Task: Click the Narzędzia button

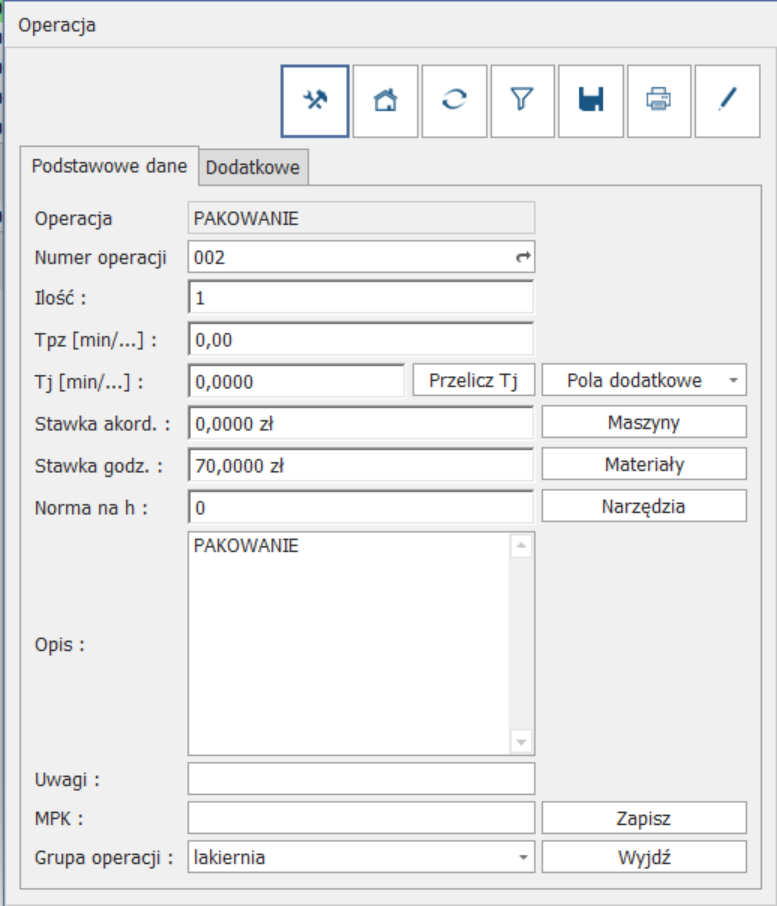Action: (644, 506)
